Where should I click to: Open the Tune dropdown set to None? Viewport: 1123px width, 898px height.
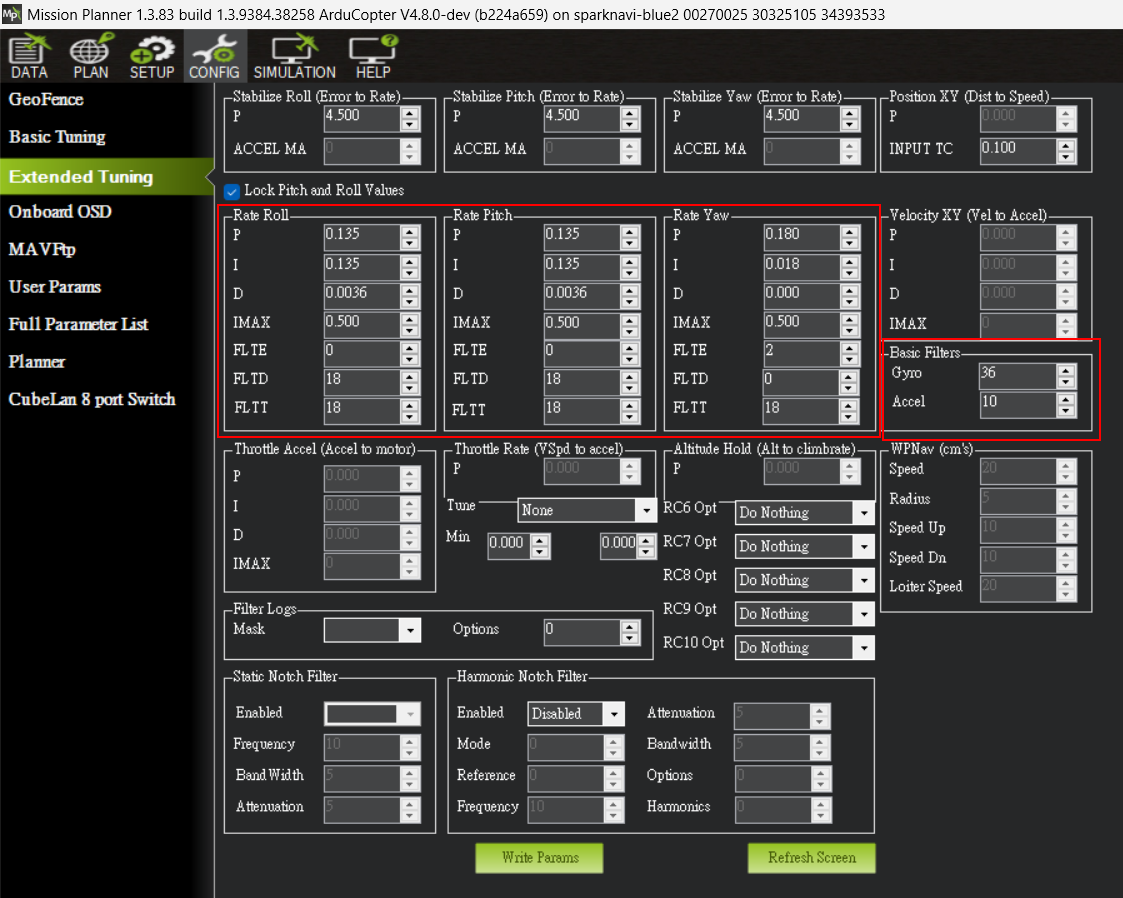pos(587,510)
